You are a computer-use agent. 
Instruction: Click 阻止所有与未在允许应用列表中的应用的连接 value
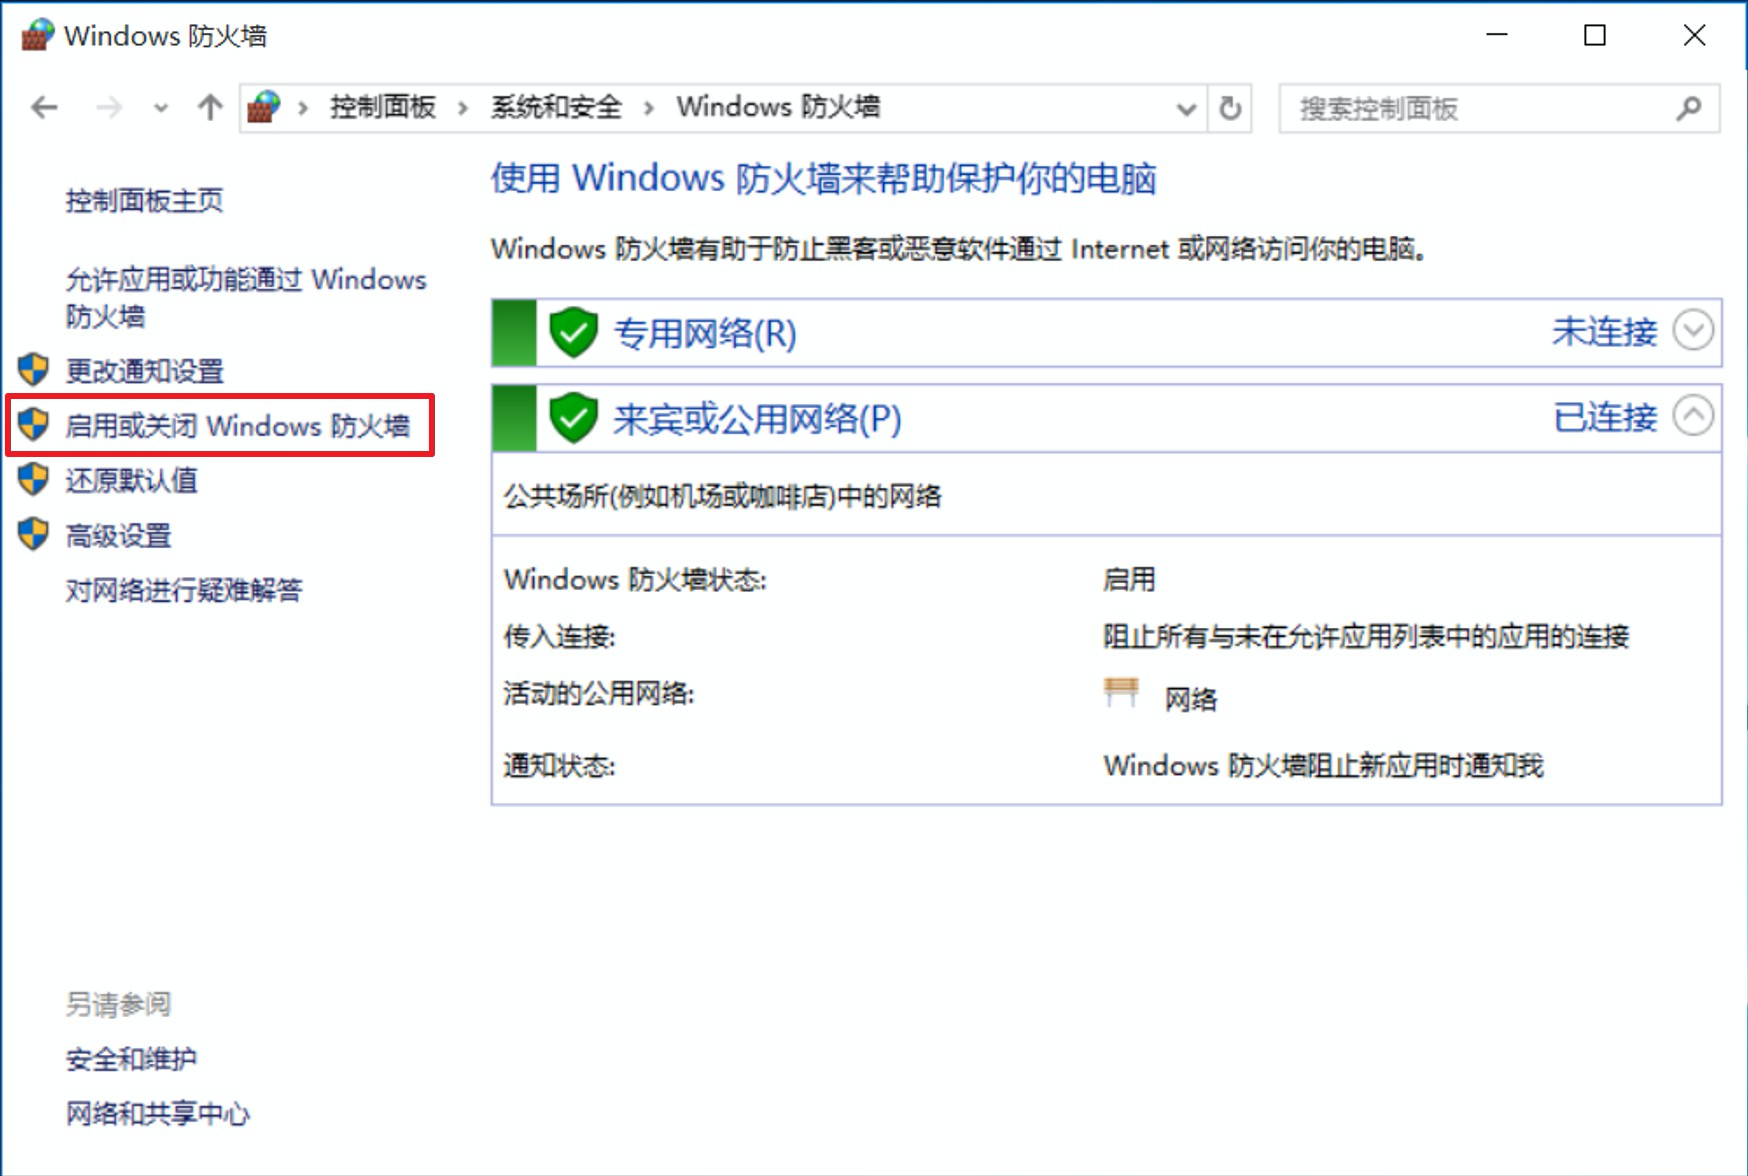(x=1366, y=637)
